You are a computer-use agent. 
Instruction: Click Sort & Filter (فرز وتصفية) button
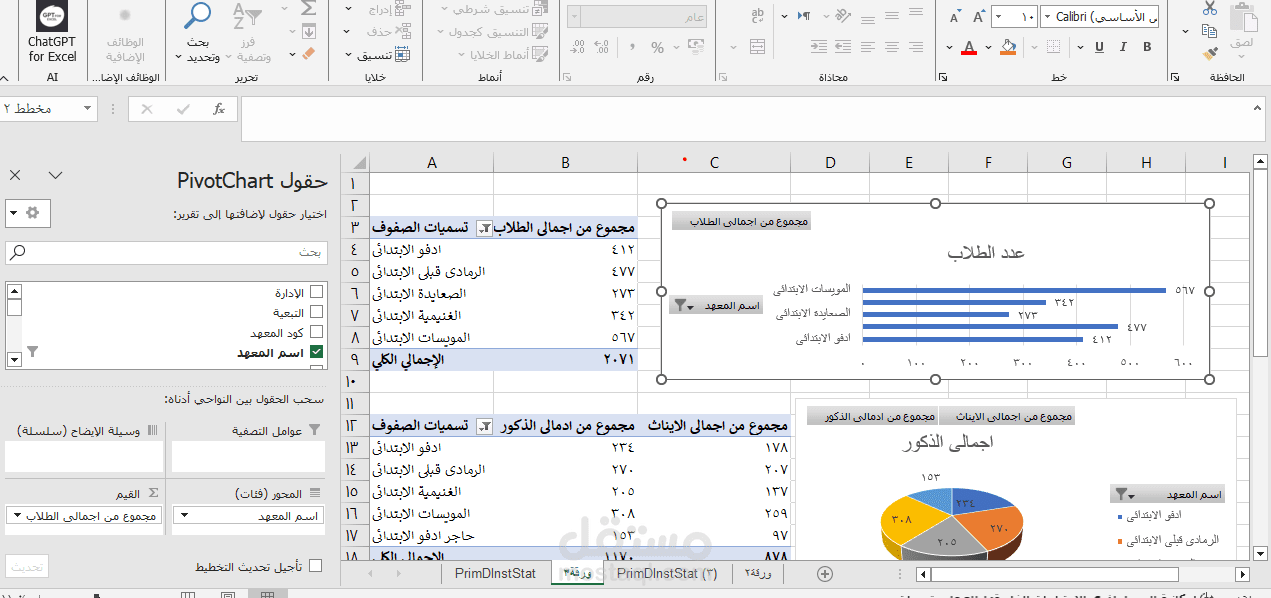248,32
